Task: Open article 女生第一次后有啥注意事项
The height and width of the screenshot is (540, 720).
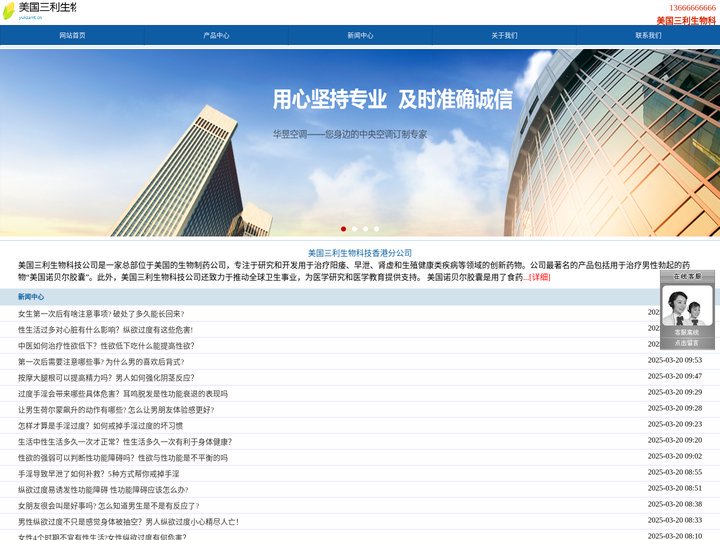Action: [101, 314]
